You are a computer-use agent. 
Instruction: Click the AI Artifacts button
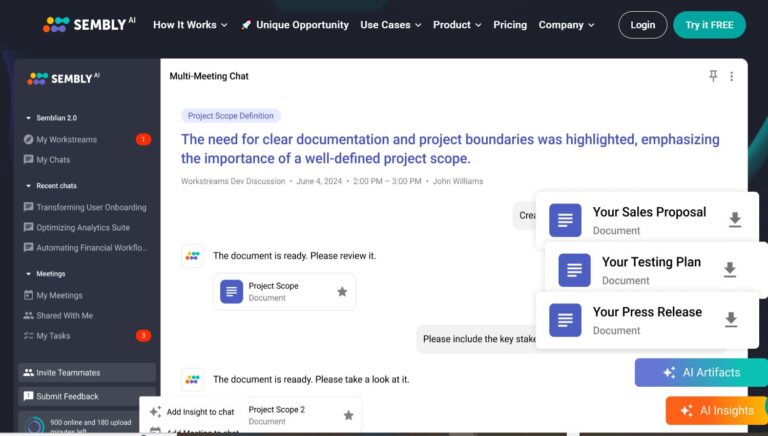tap(701, 373)
